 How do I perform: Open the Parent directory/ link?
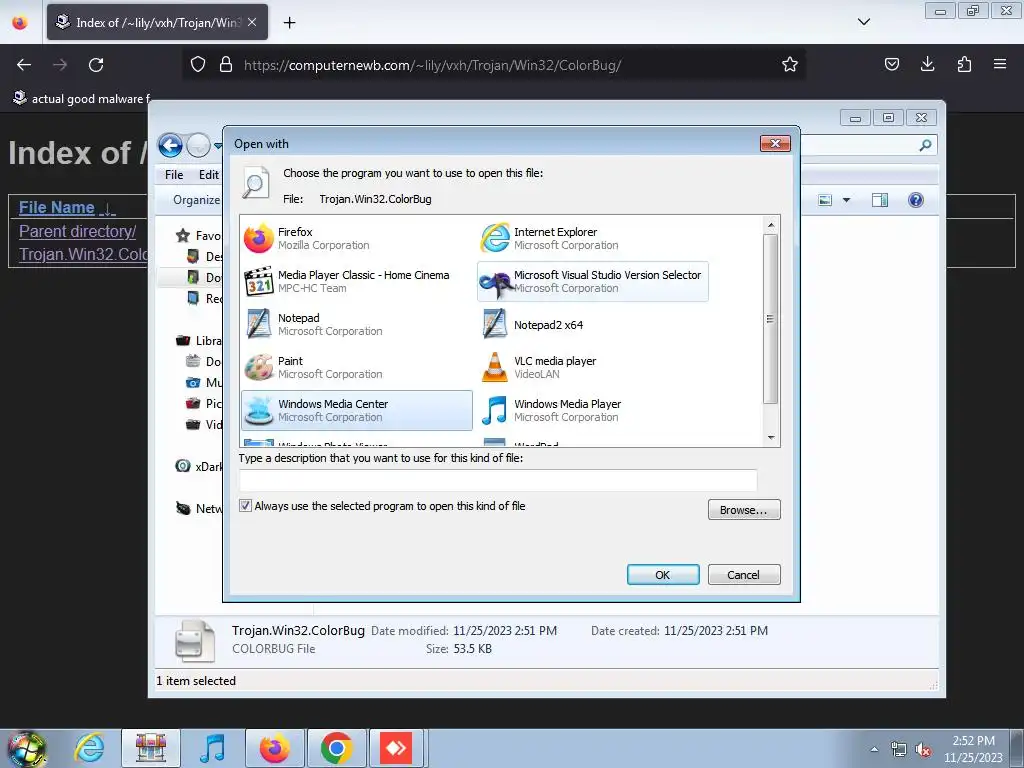(x=78, y=231)
